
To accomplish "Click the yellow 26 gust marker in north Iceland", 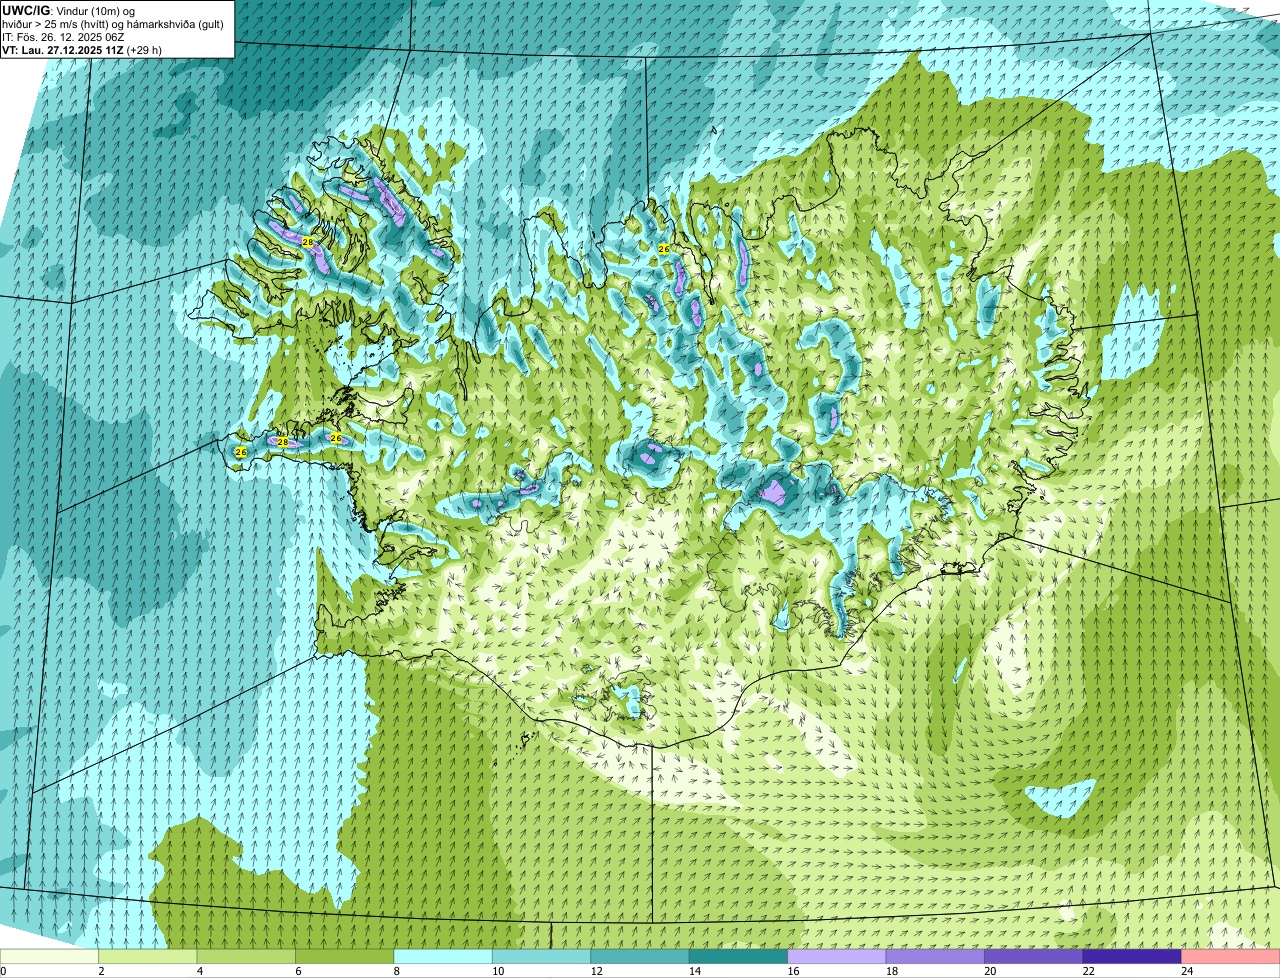I will [x=663, y=248].
